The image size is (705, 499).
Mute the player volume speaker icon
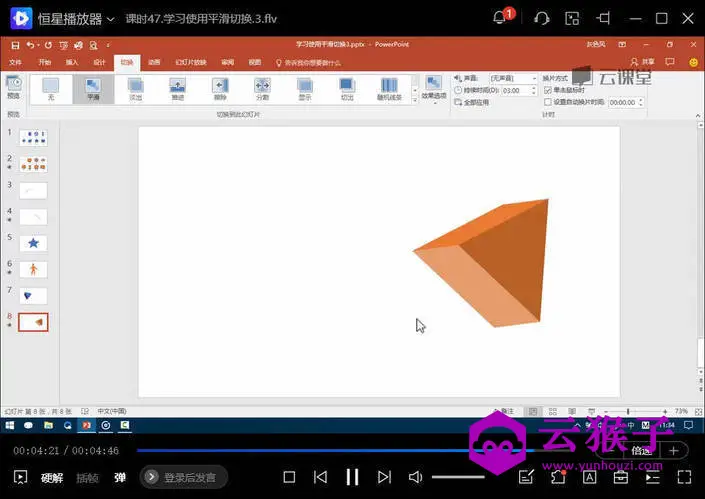pos(415,477)
